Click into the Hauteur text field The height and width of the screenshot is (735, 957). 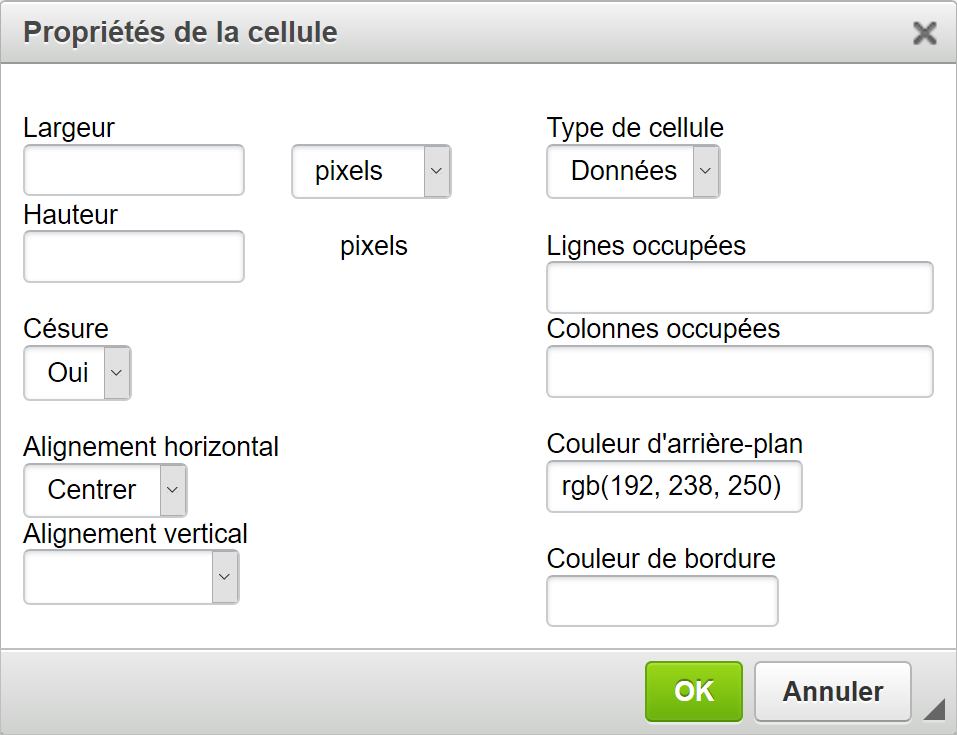[134, 256]
